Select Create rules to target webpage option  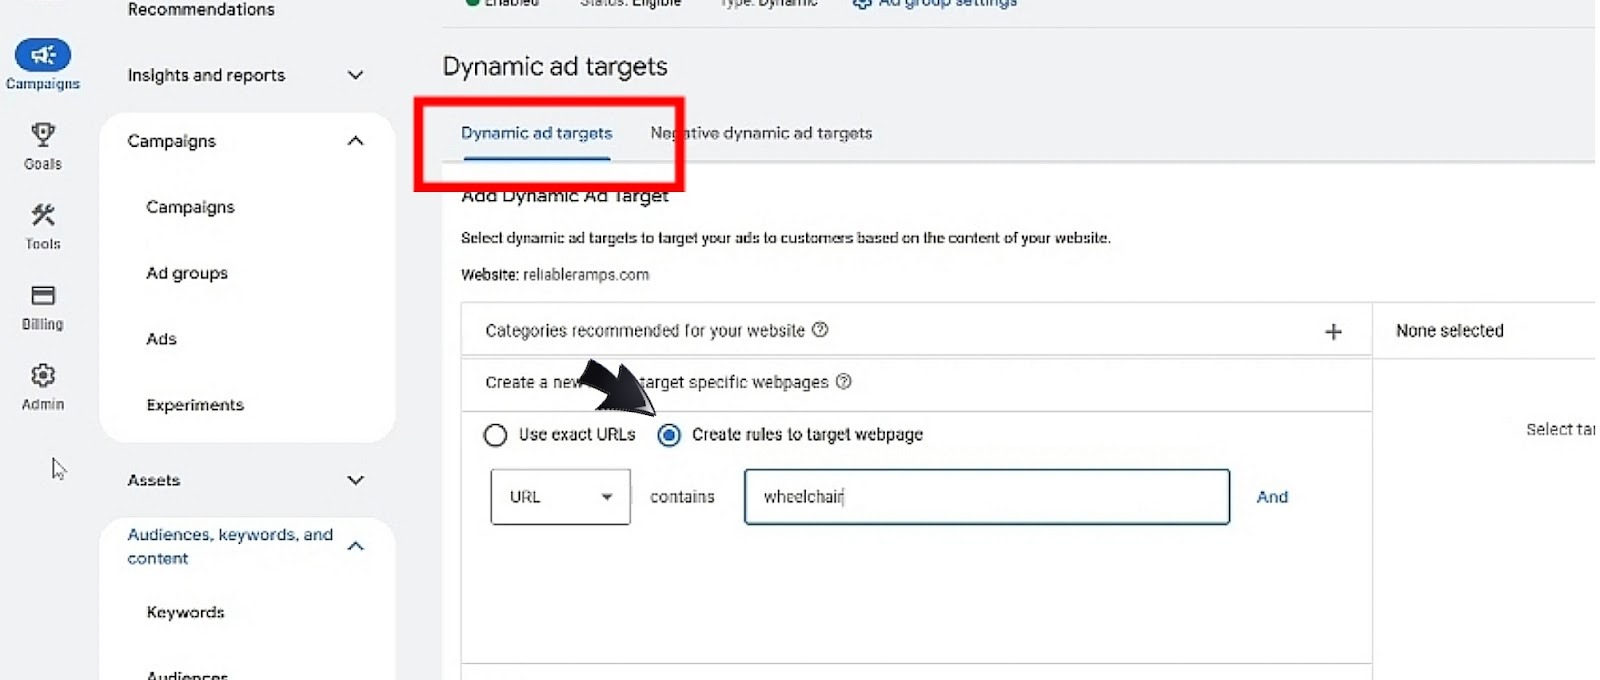point(669,435)
